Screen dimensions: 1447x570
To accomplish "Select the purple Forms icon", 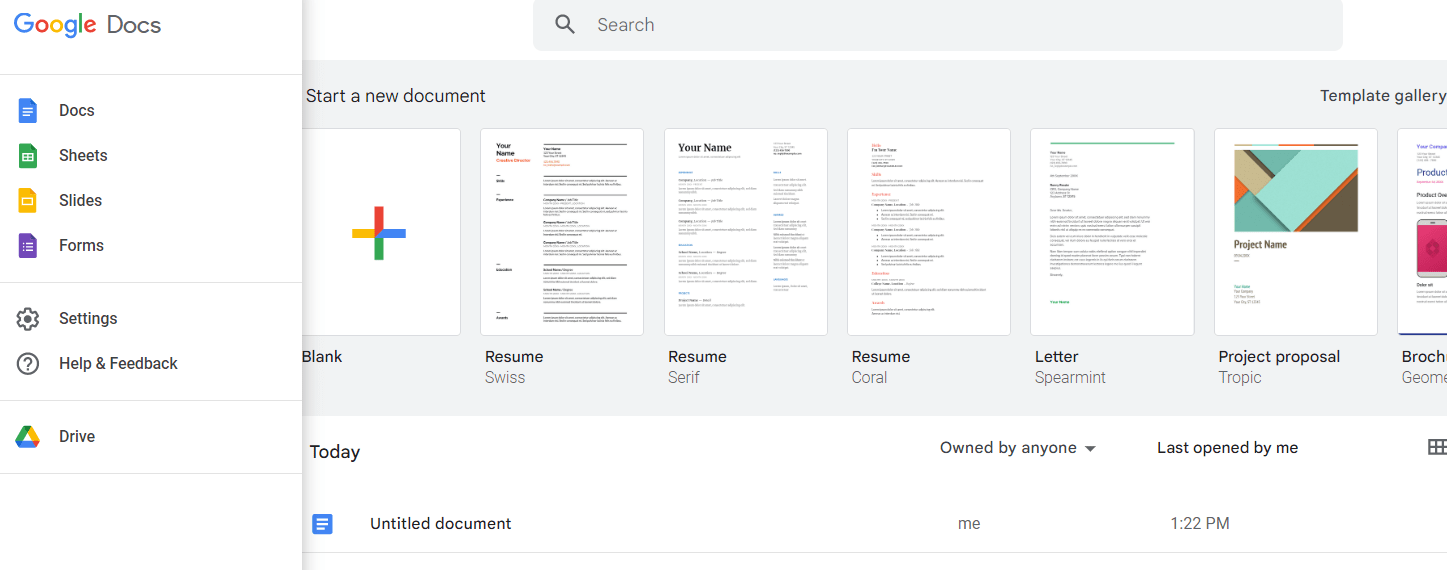I will [x=28, y=245].
